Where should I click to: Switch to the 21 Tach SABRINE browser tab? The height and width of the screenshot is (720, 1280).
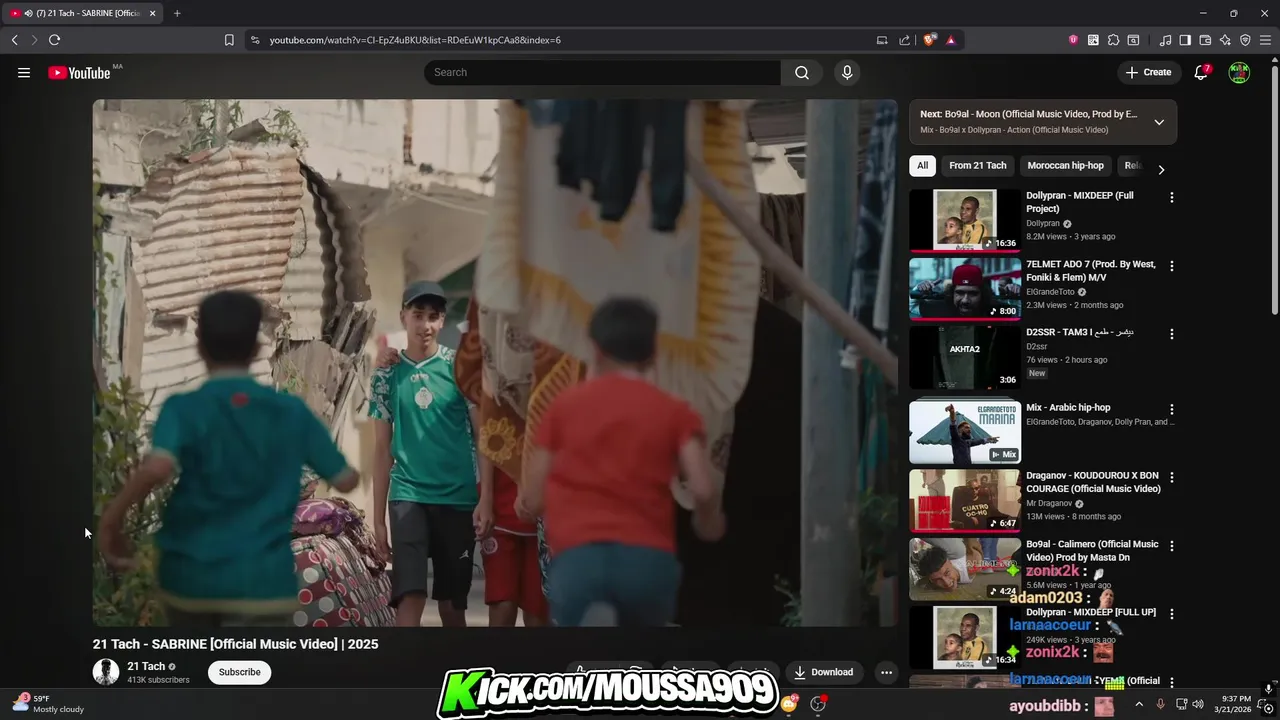coord(83,13)
